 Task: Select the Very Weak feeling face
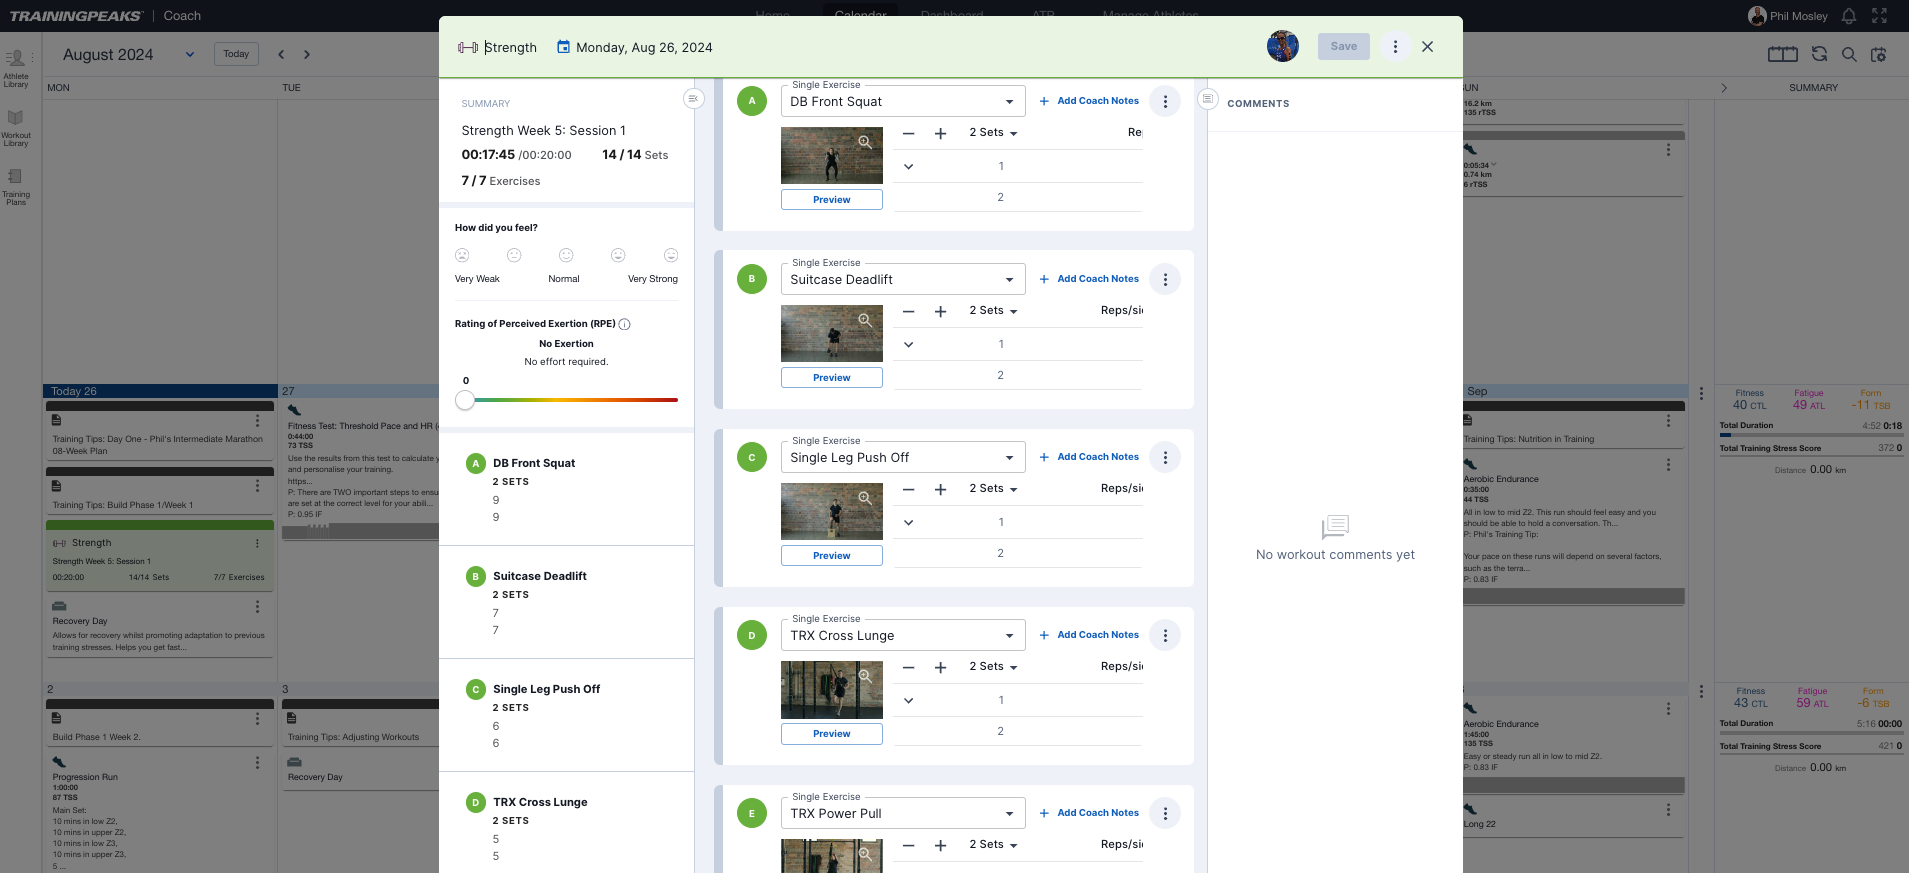click(462, 255)
